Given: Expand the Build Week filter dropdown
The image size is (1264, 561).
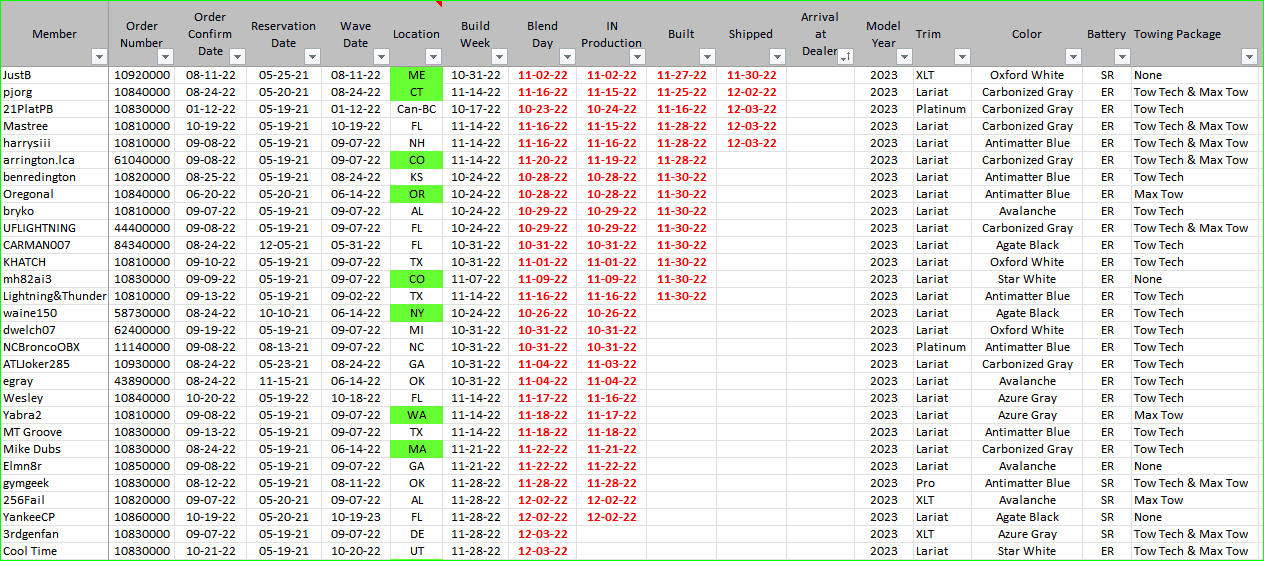Looking at the screenshot, I should click(499, 57).
